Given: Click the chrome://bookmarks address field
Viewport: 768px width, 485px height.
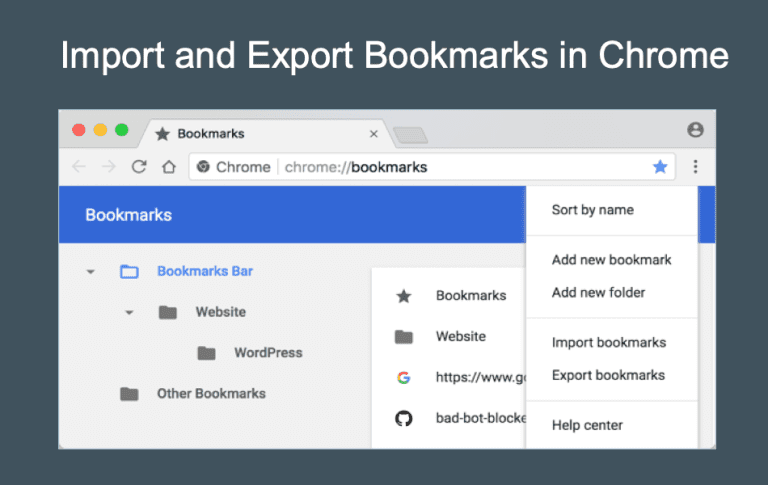Looking at the screenshot, I should point(432,167).
